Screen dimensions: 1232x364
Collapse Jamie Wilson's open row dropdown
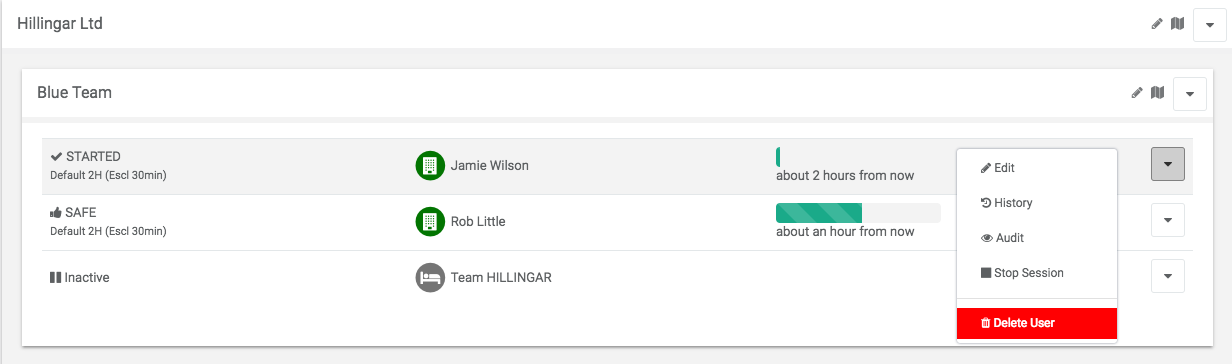(x=1168, y=164)
